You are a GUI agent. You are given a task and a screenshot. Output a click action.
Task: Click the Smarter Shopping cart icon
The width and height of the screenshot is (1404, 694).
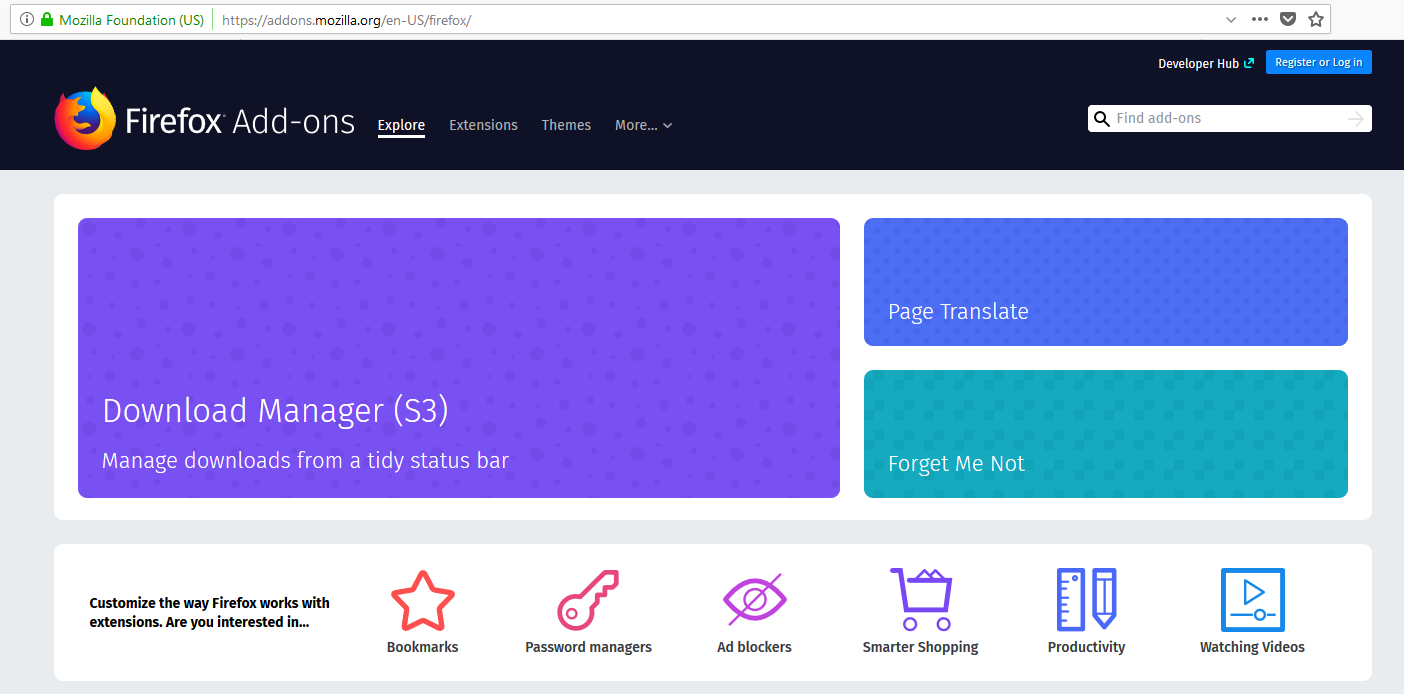pyautogui.click(x=920, y=600)
